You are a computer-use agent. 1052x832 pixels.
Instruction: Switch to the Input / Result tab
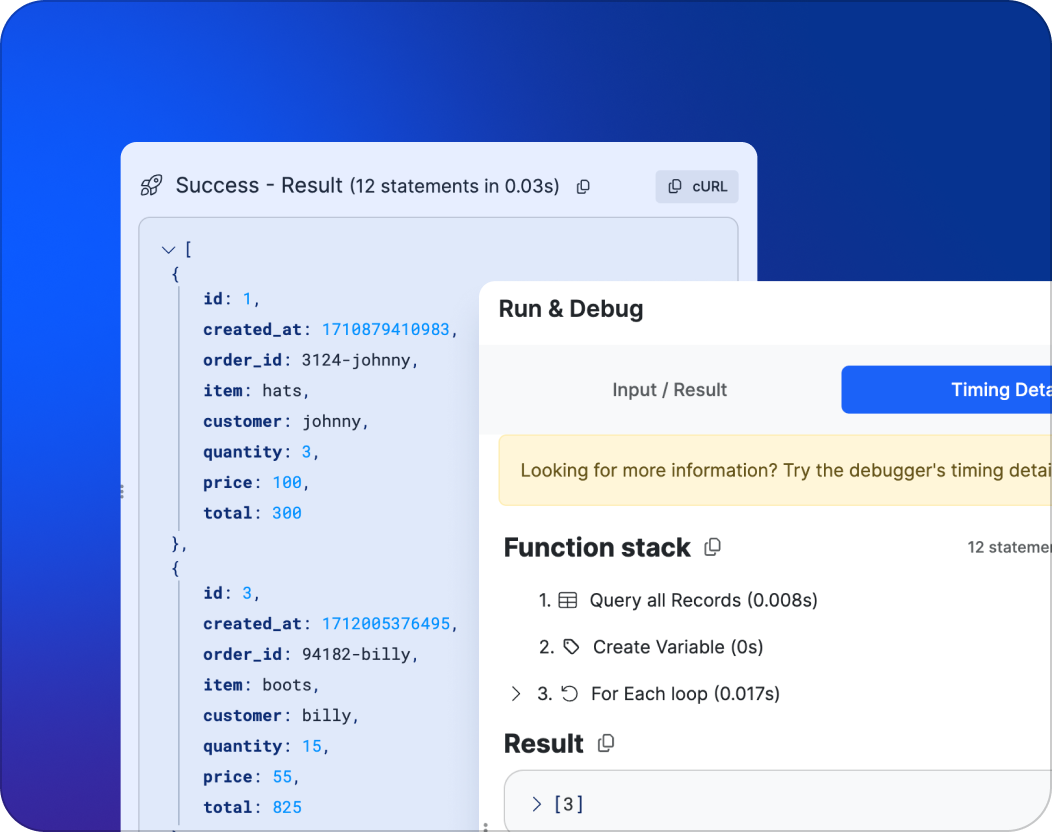(669, 390)
